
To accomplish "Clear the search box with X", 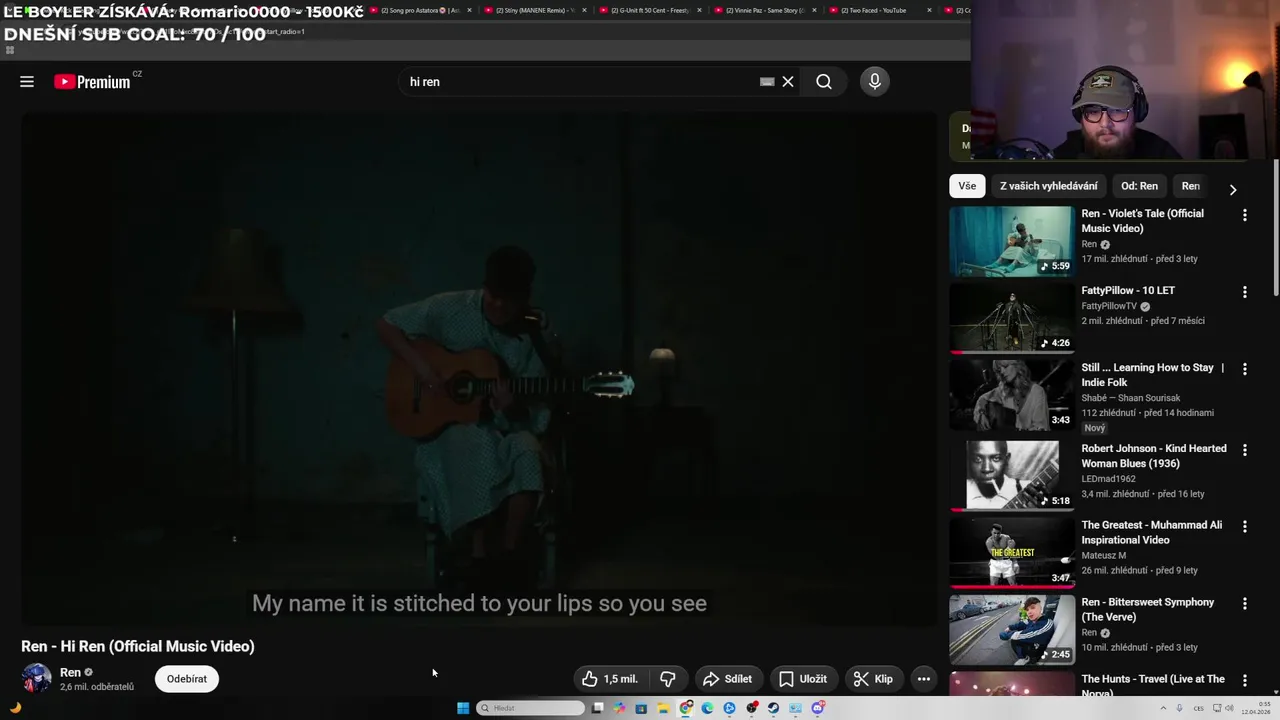I will (788, 82).
